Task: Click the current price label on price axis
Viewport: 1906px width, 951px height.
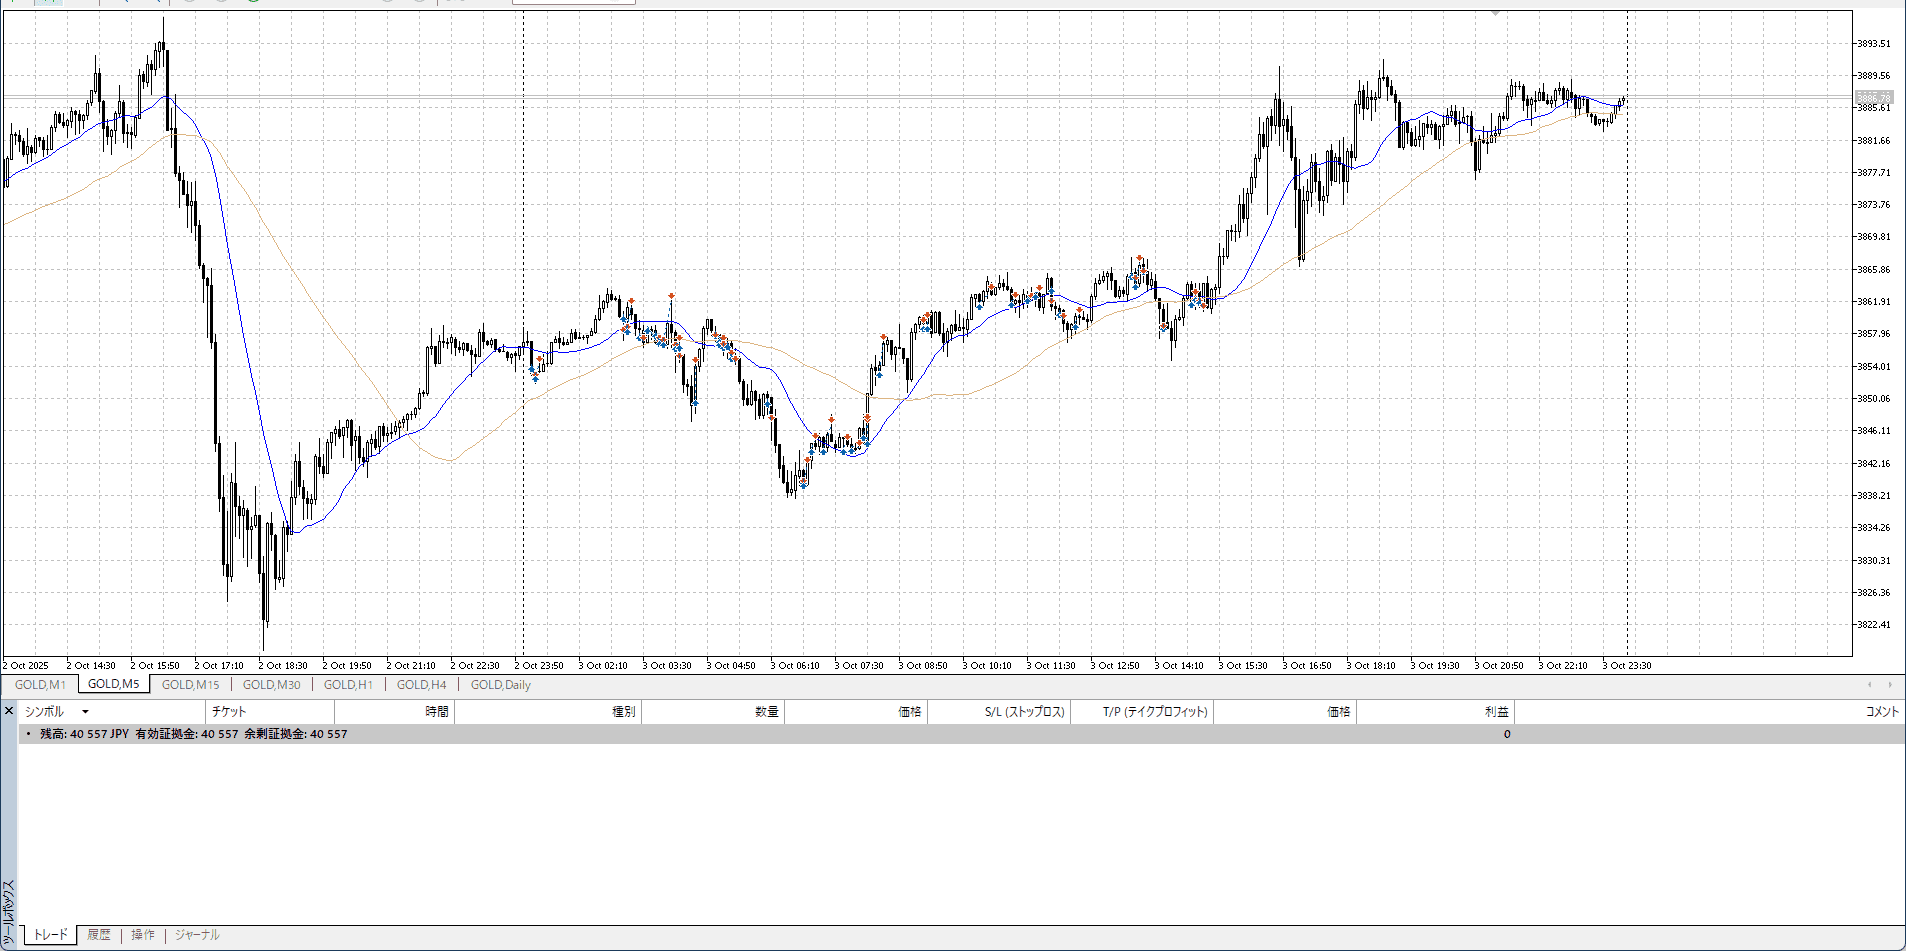Action: pyautogui.click(x=1873, y=98)
